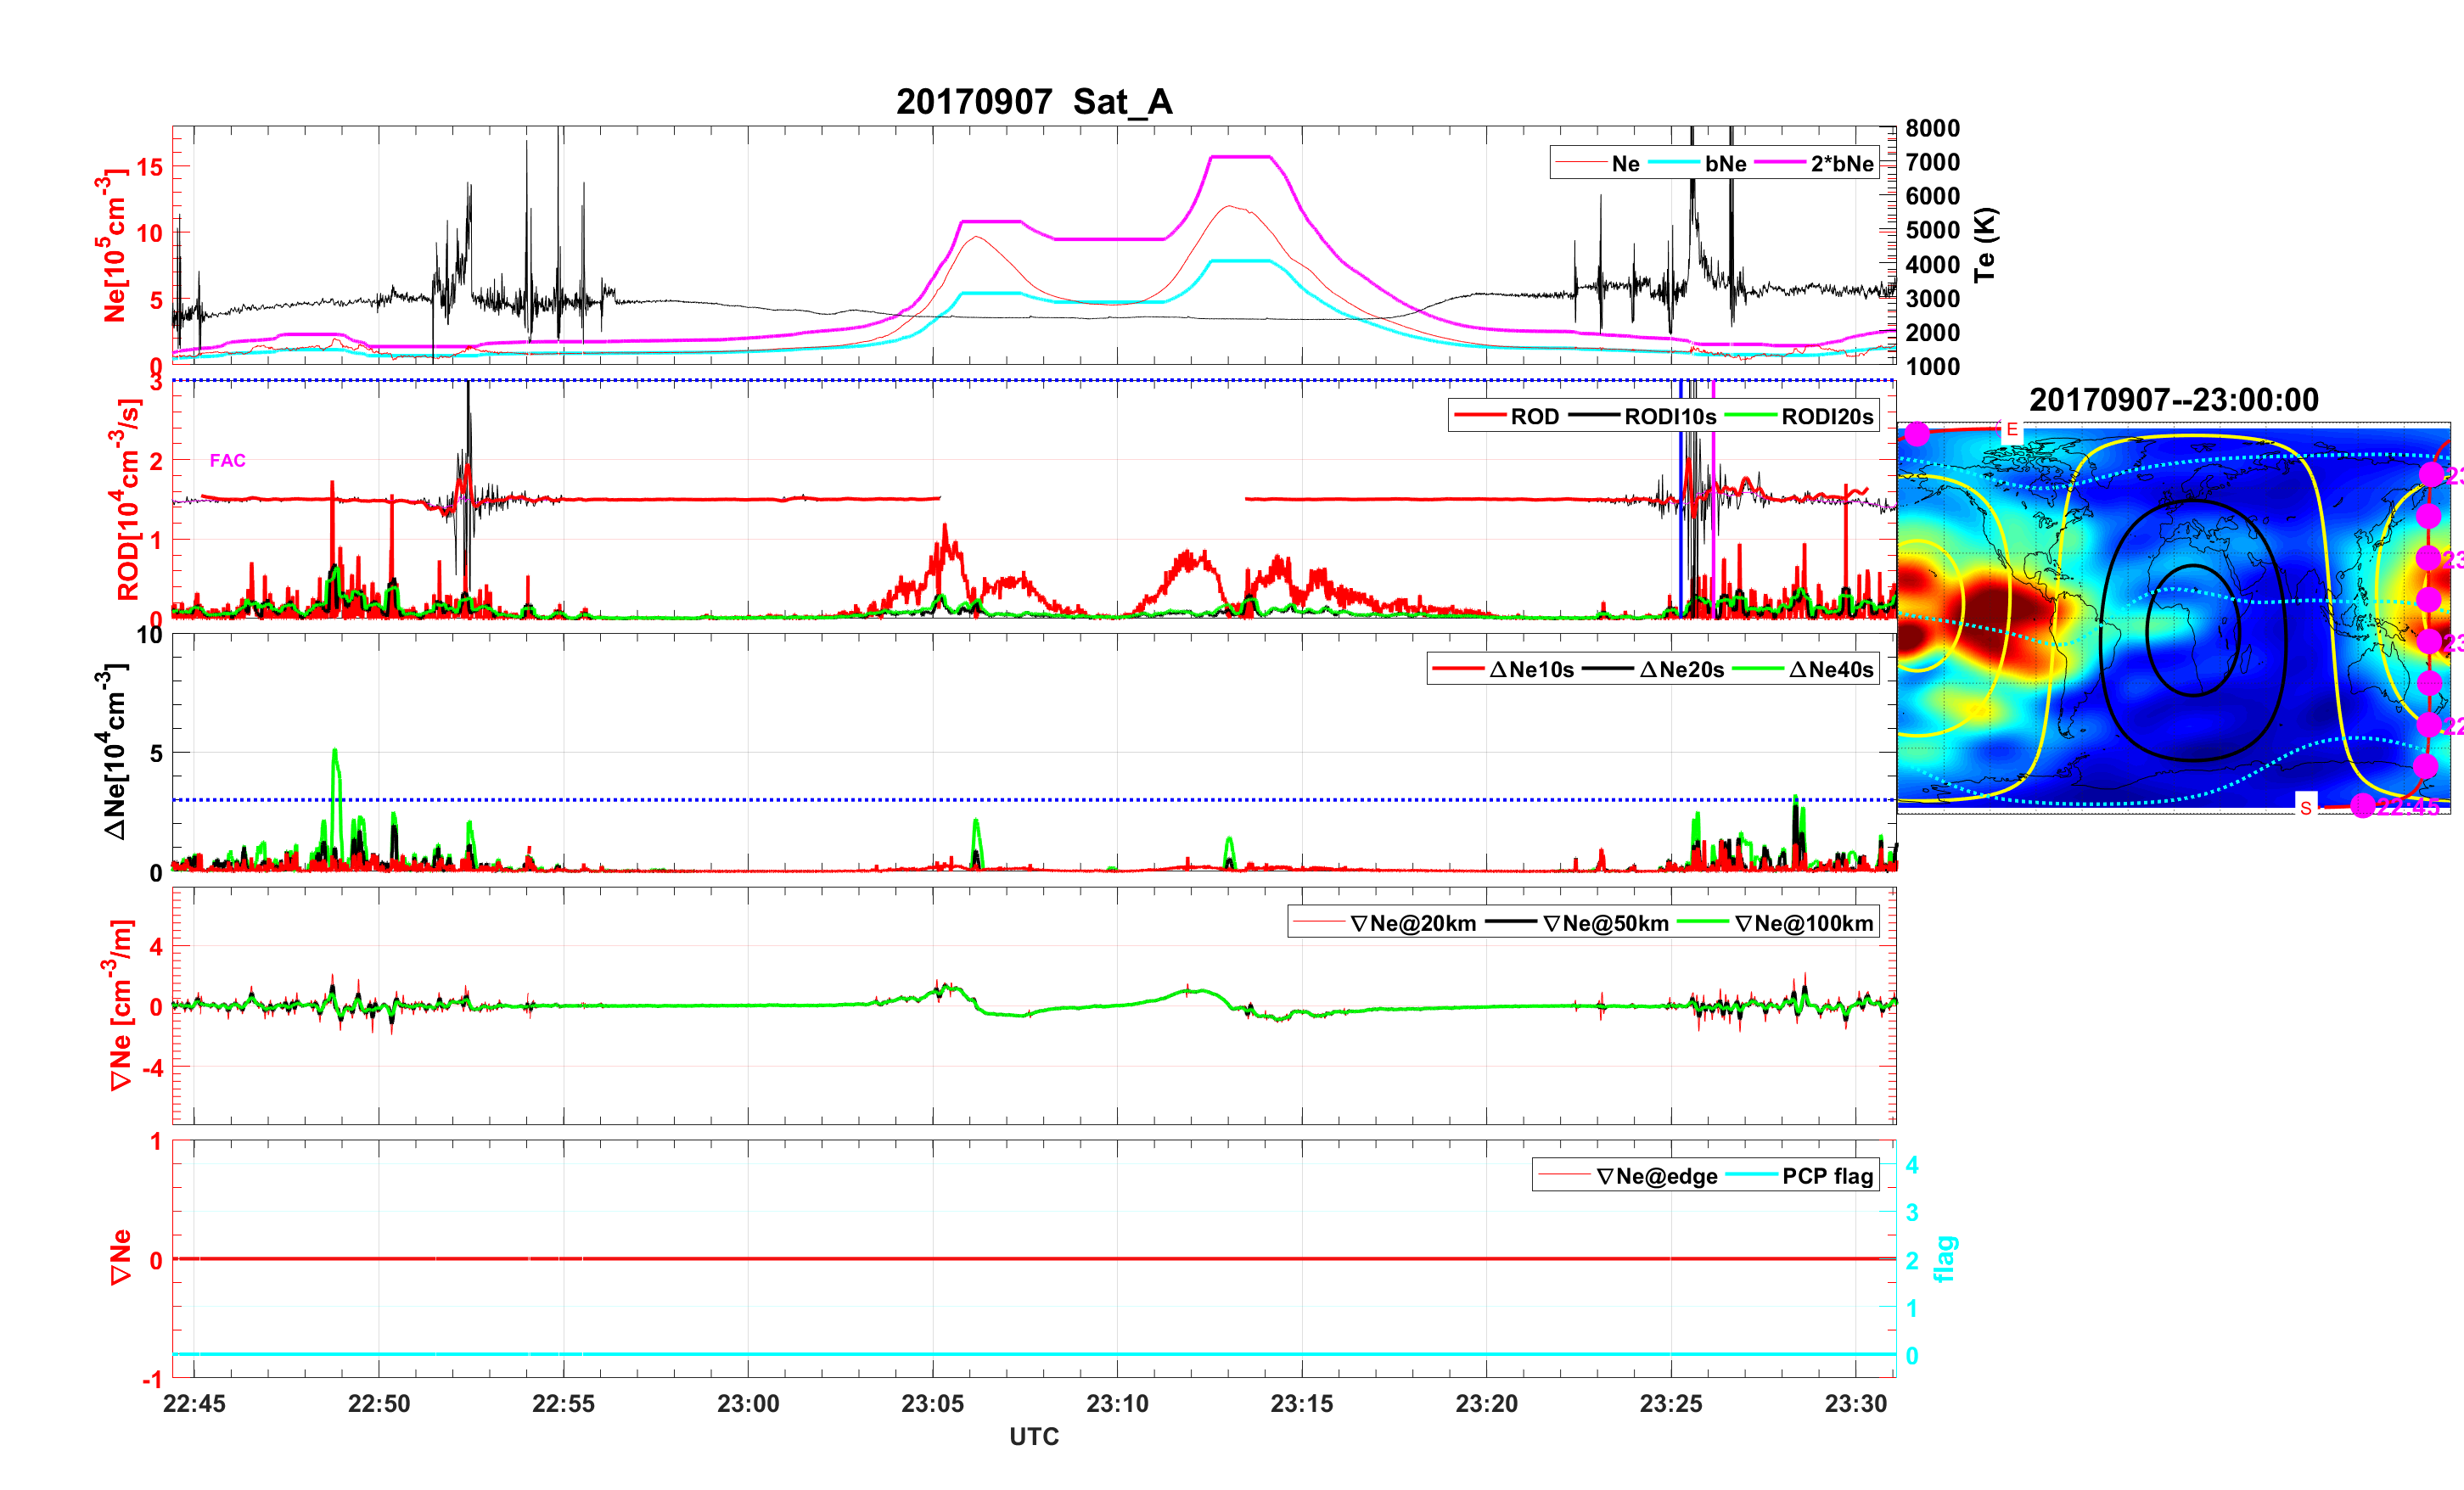Click the ΔNe40s legend entry
The width and height of the screenshot is (2464, 1490).
point(1830,670)
